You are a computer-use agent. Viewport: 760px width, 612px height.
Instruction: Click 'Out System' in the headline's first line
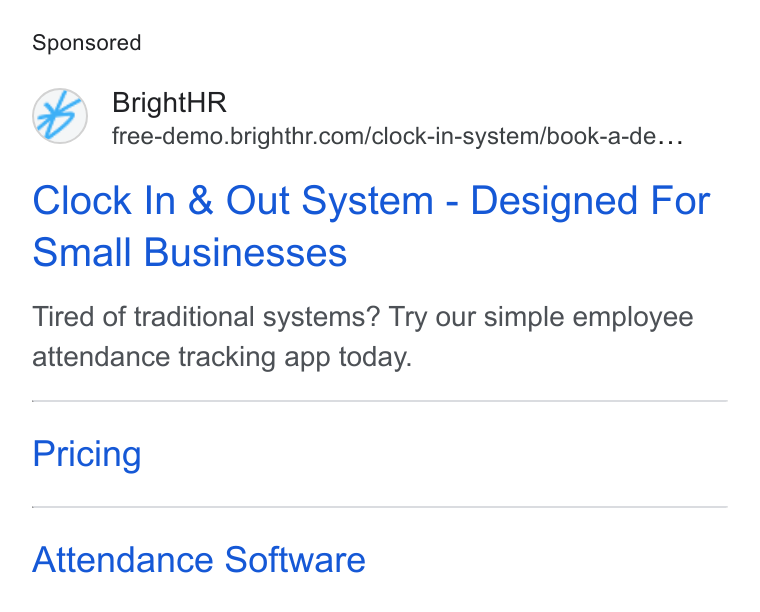click(x=330, y=201)
